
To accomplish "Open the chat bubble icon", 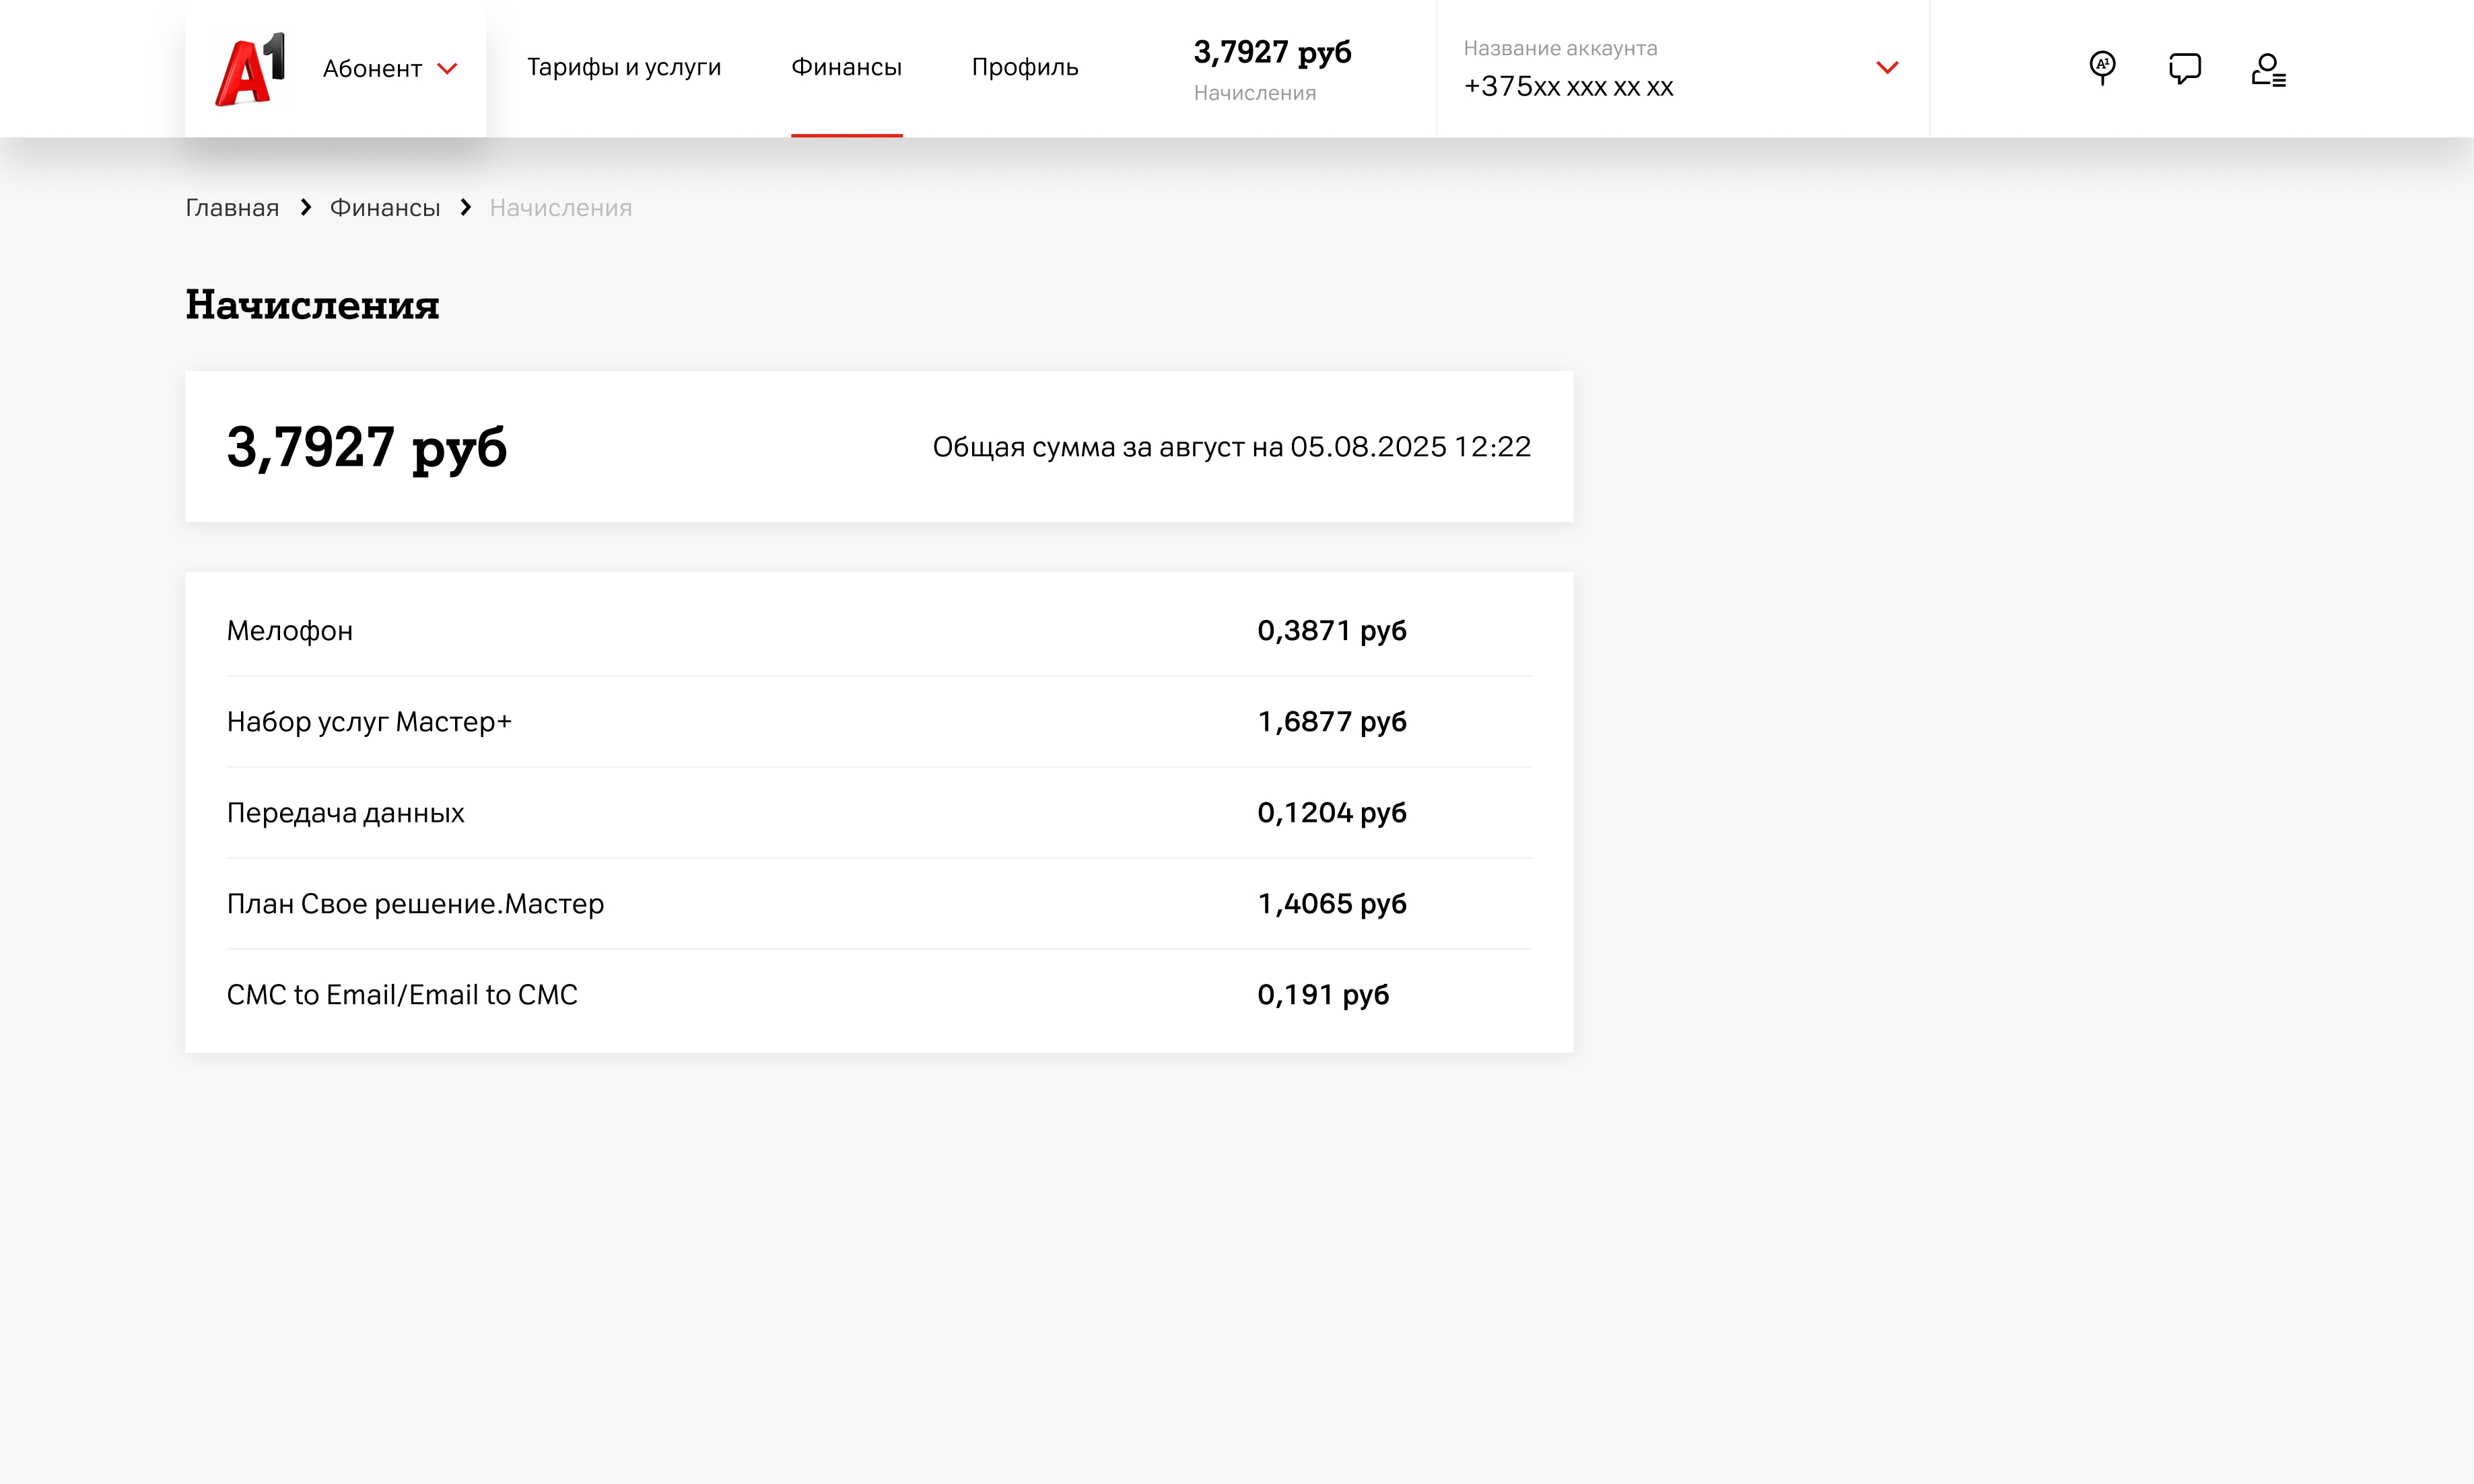I will [x=2184, y=68].
